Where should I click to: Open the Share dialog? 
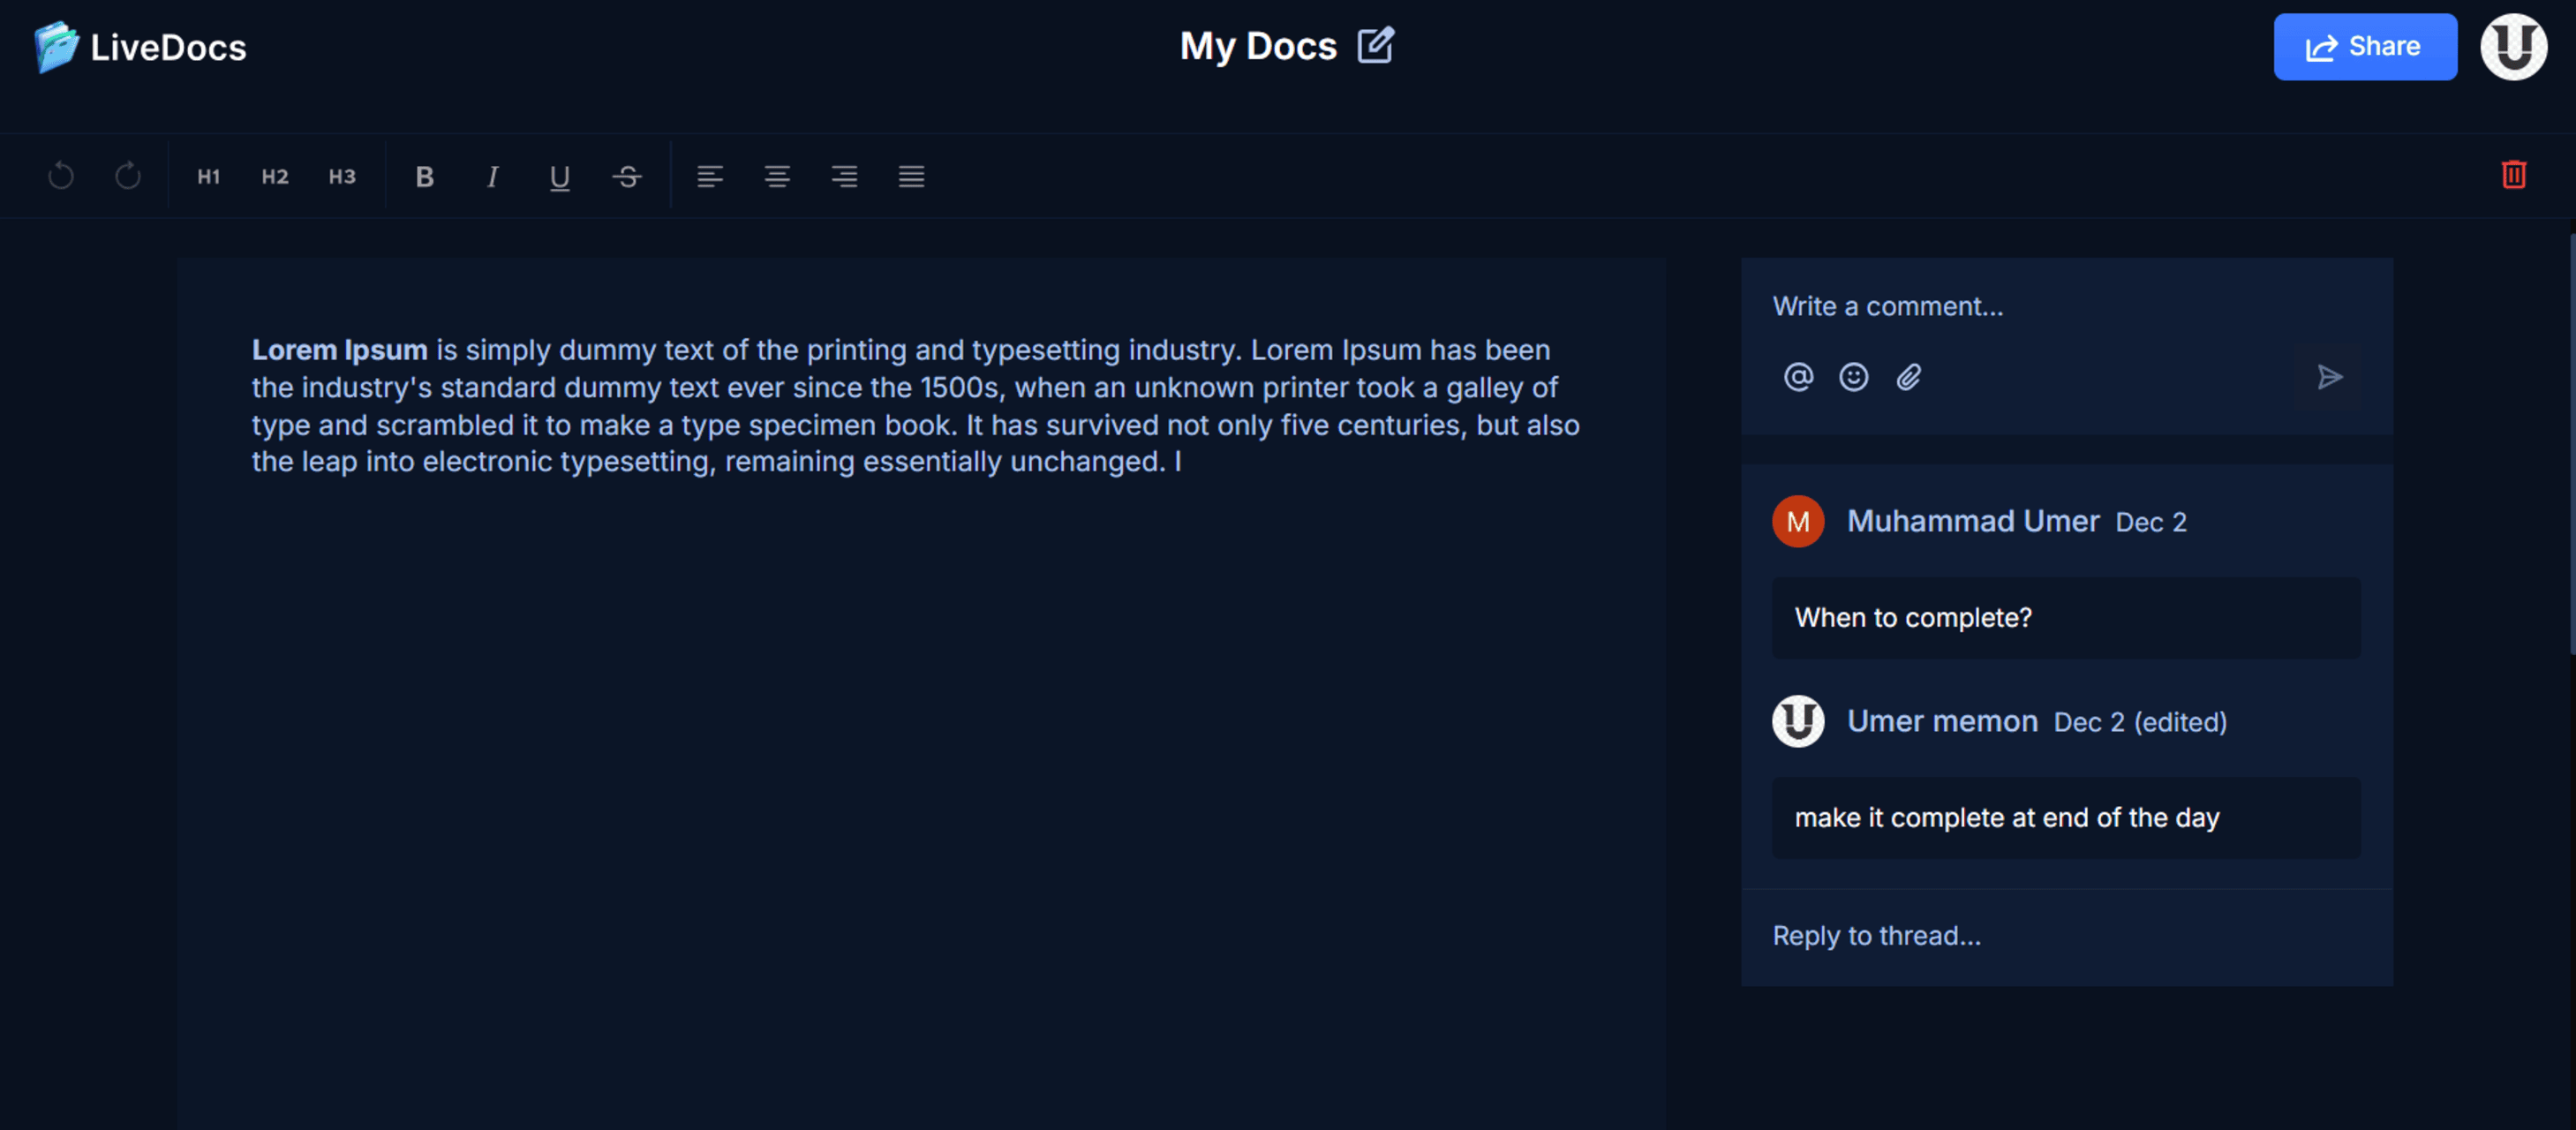2365,46
